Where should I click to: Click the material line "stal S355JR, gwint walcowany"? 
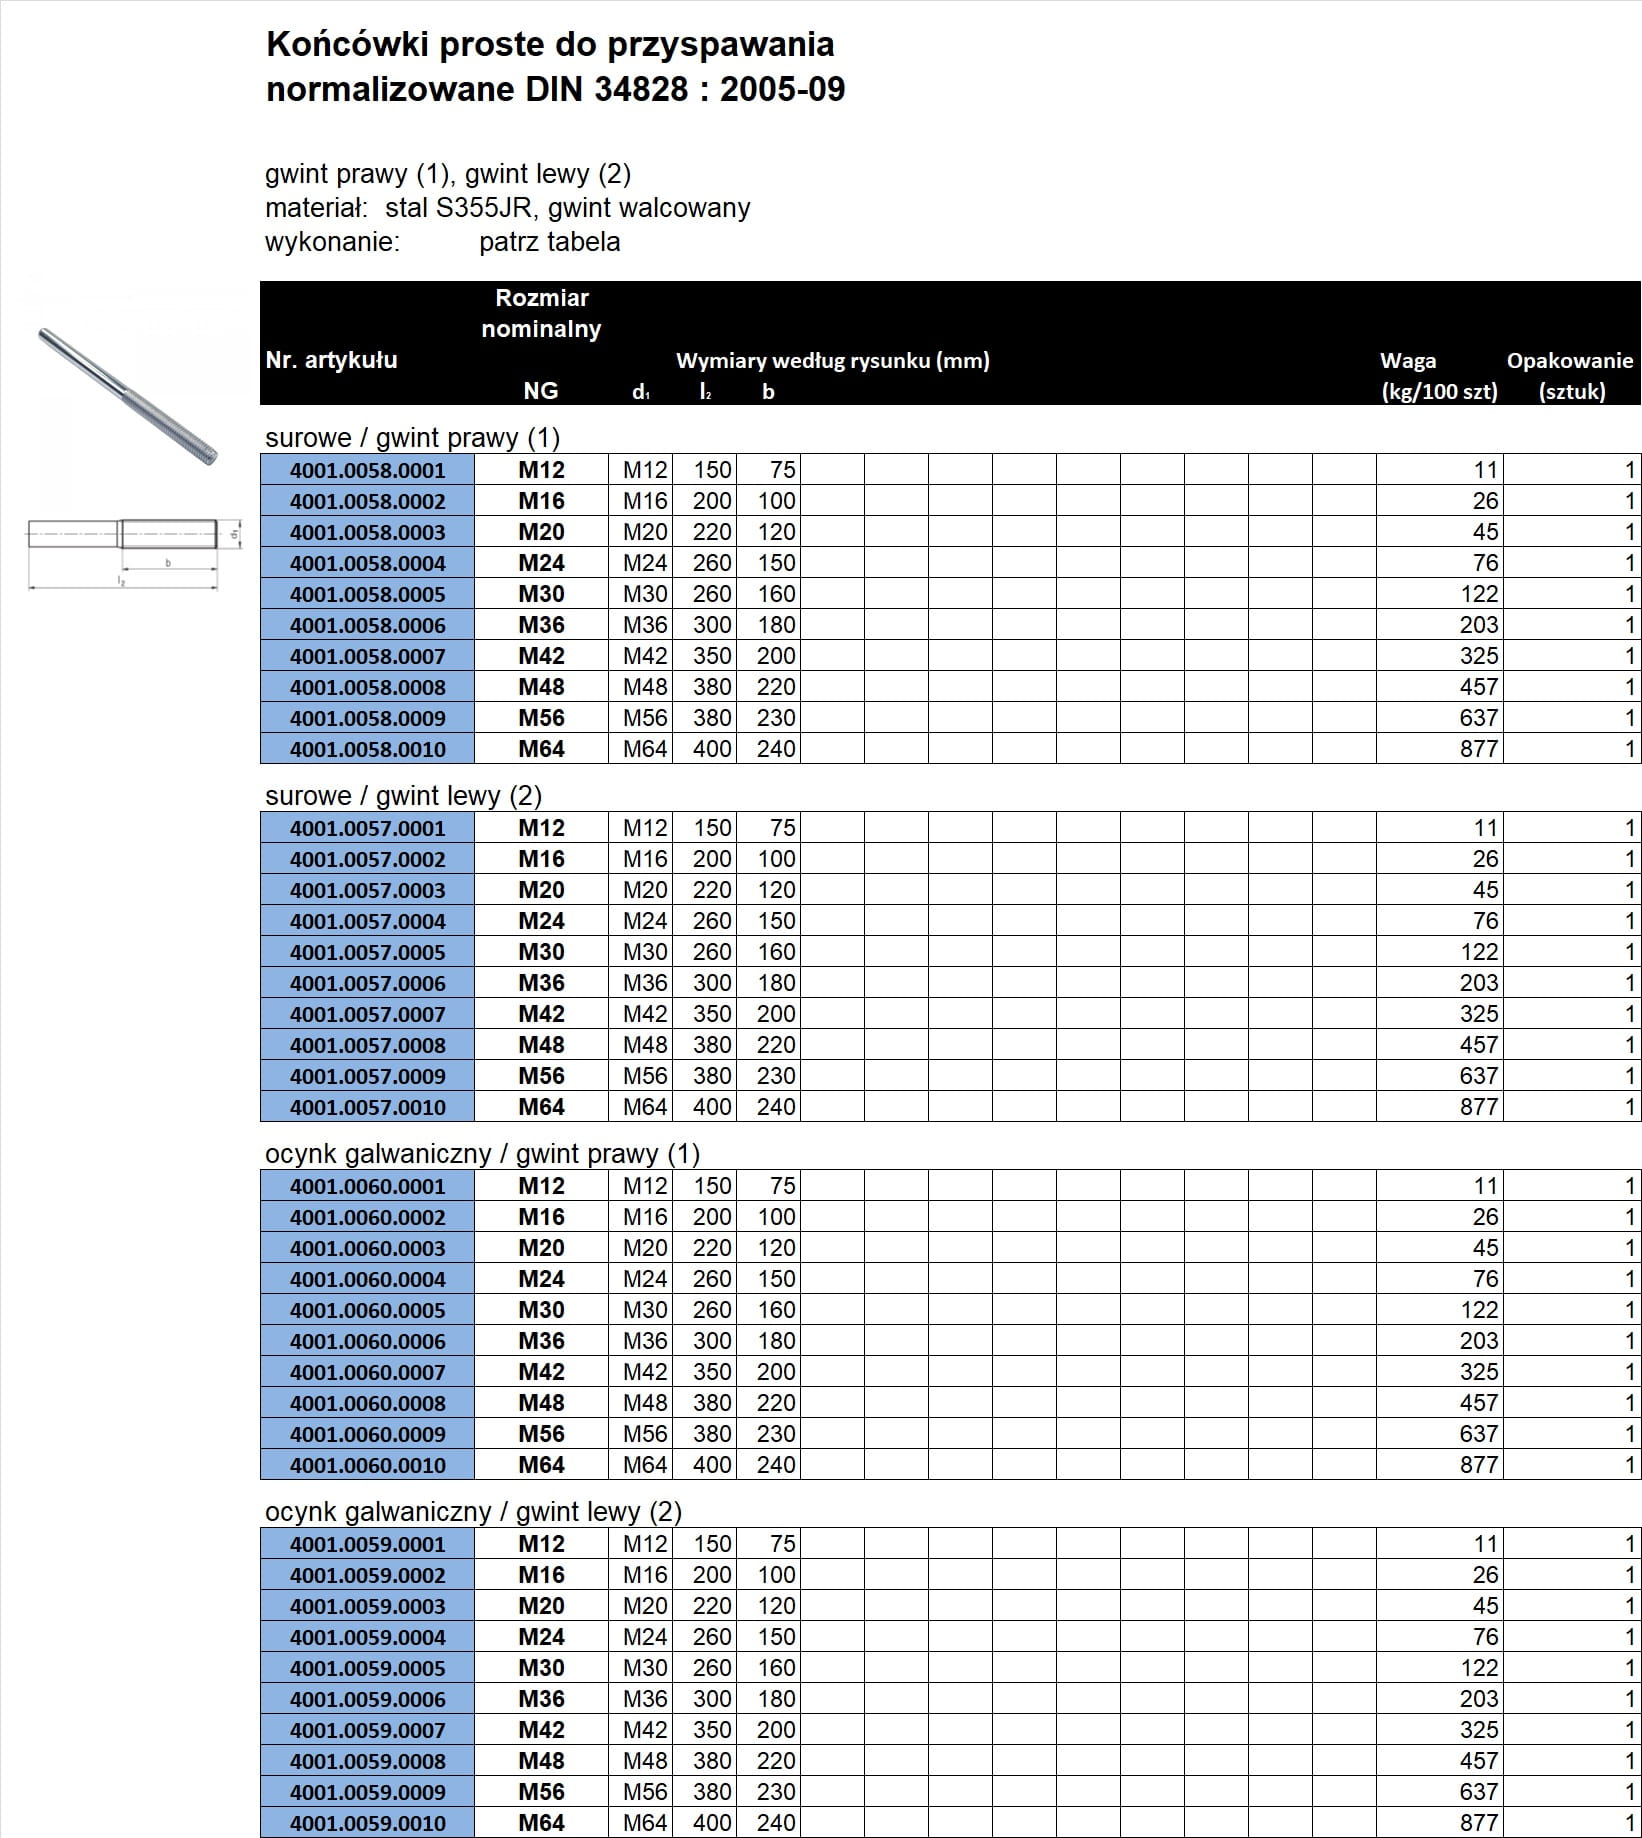point(567,208)
